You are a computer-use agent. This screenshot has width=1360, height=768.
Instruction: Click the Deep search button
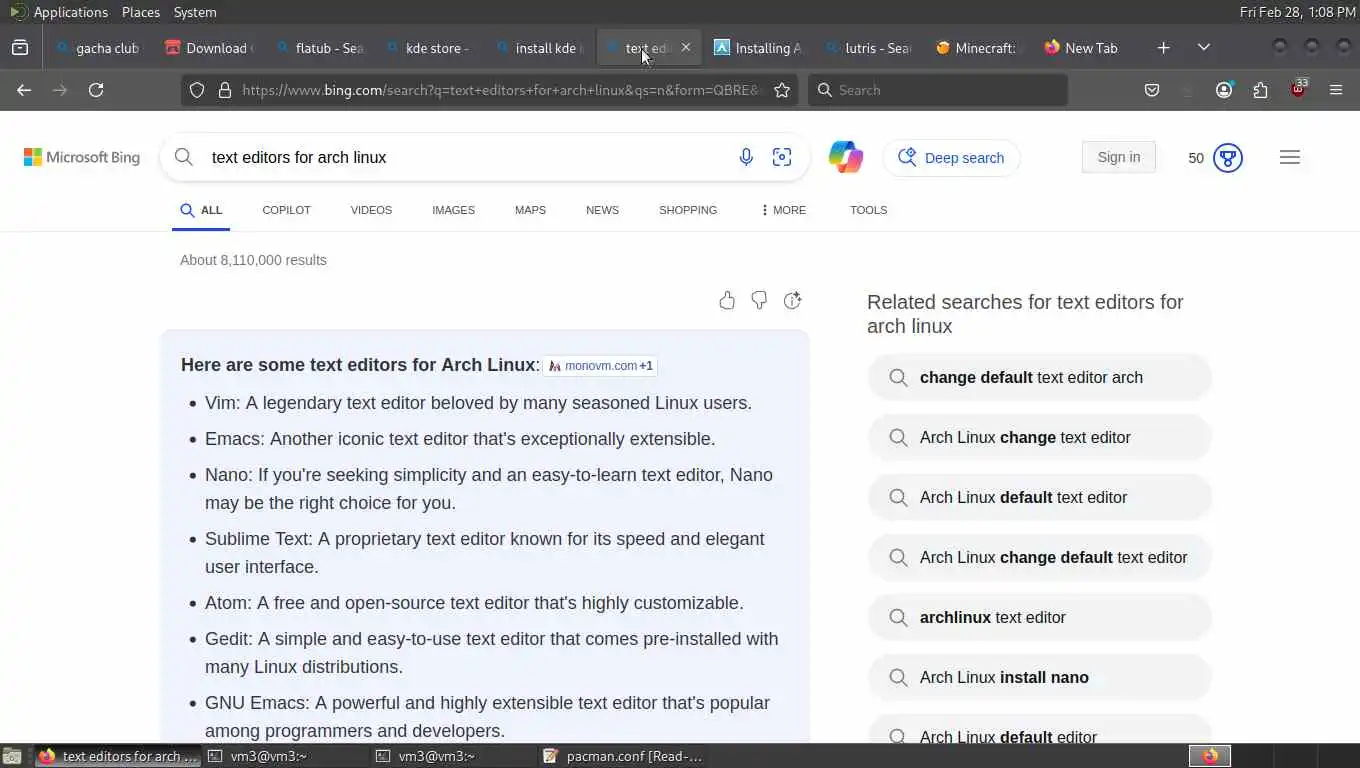click(951, 158)
